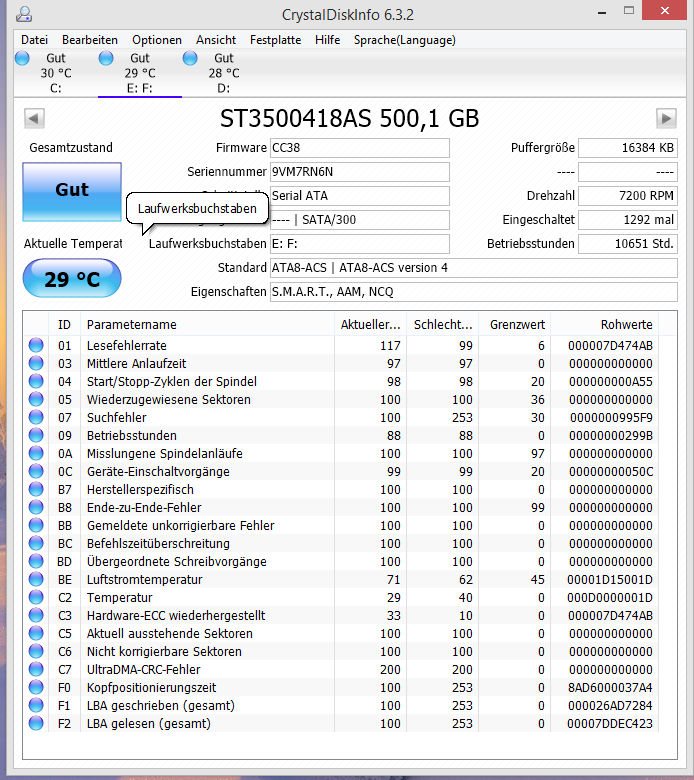Open the Optionen menu
Viewport: 694px width, 780px height.
pyautogui.click(x=157, y=40)
